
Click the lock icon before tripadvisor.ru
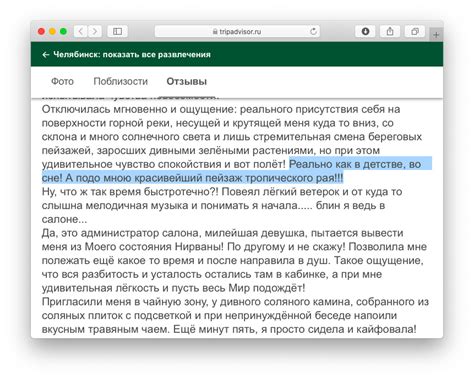tap(215, 32)
